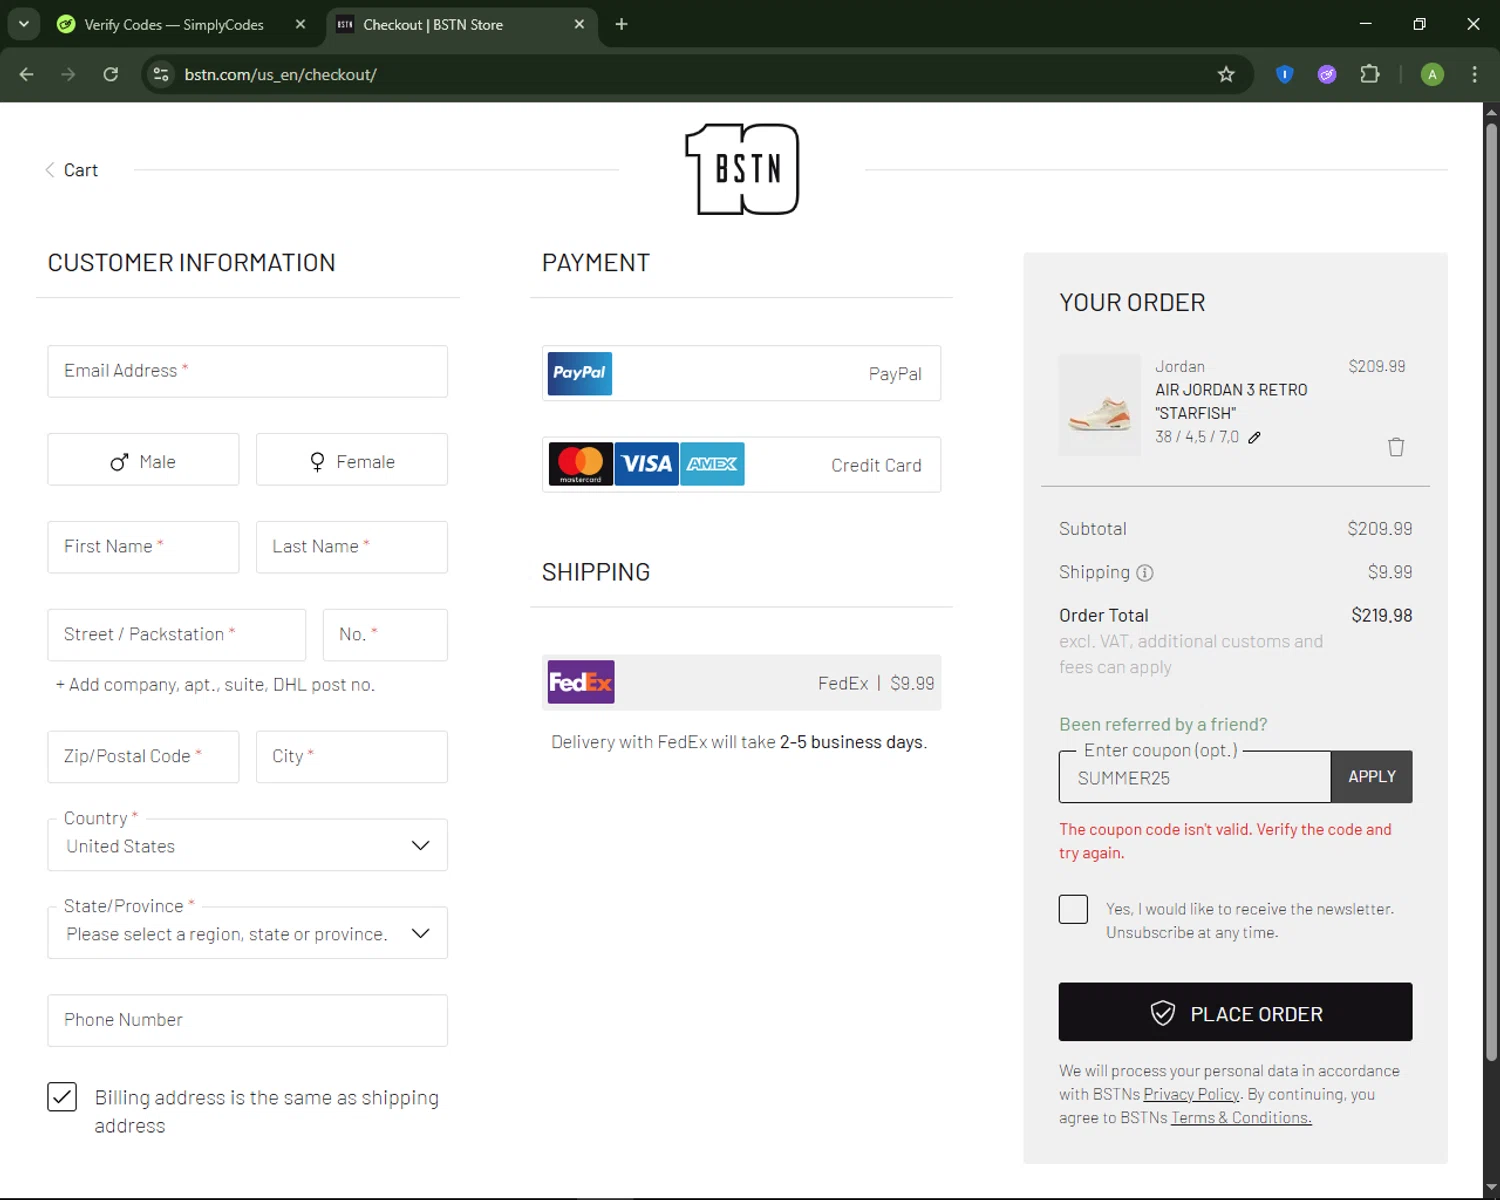The width and height of the screenshot is (1500, 1200).
Task: Open the Extensions puzzle icon
Action: click(x=1370, y=74)
